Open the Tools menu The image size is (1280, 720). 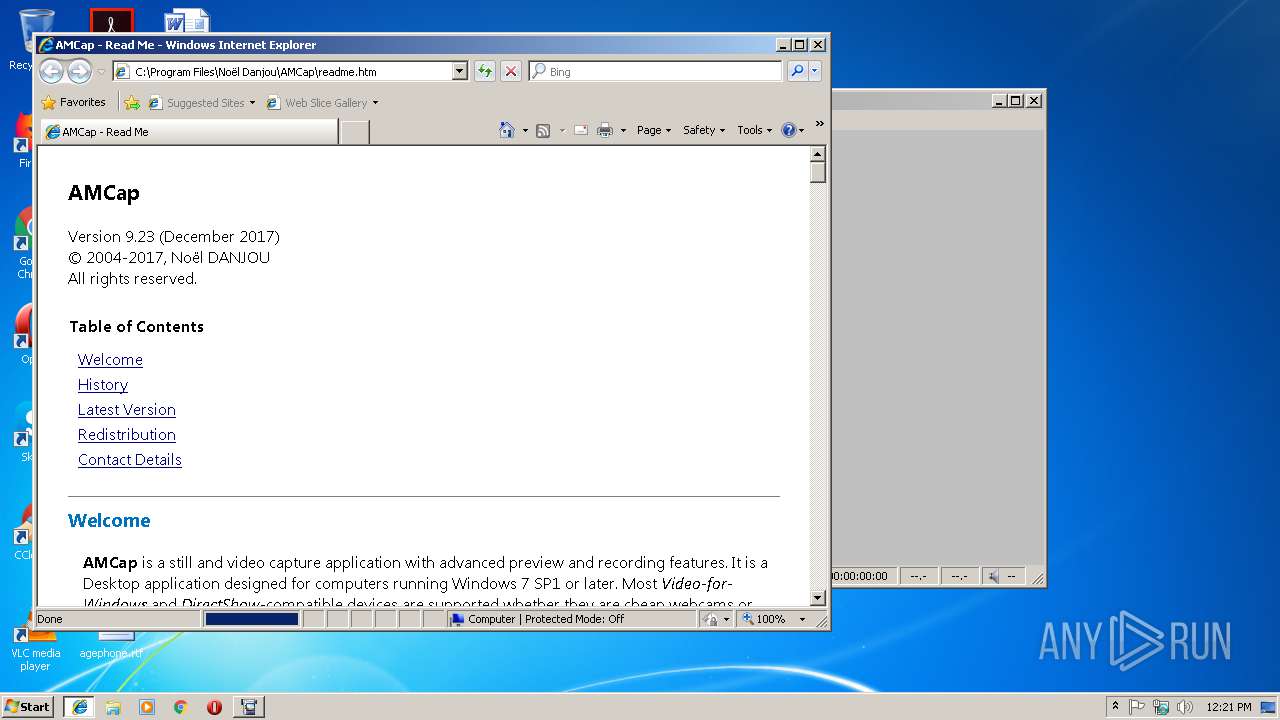point(755,130)
